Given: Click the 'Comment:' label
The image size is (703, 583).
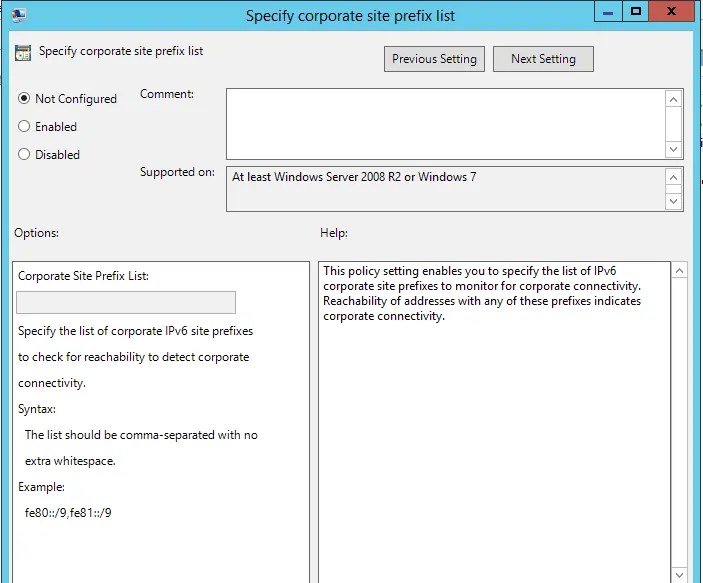Looking at the screenshot, I should (x=167, y=94).
